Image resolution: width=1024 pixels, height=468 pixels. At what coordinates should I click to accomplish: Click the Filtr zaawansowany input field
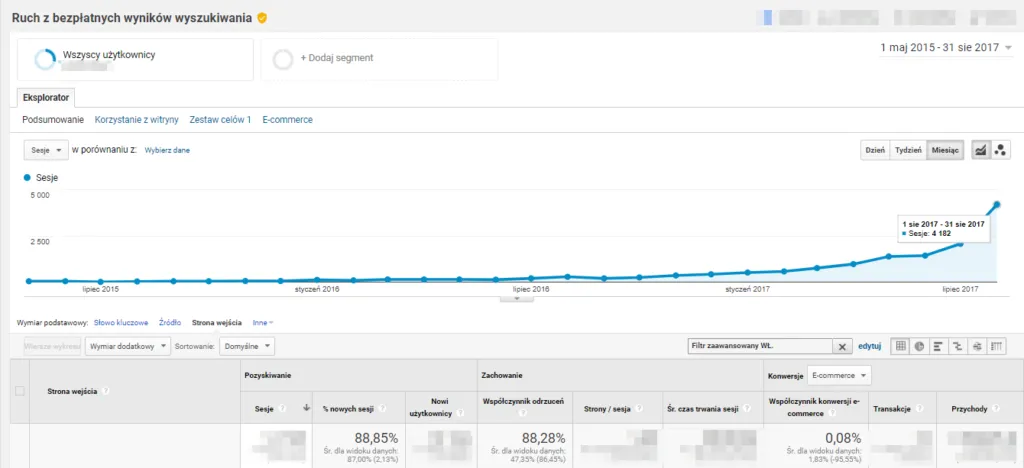tap(759, 346)
